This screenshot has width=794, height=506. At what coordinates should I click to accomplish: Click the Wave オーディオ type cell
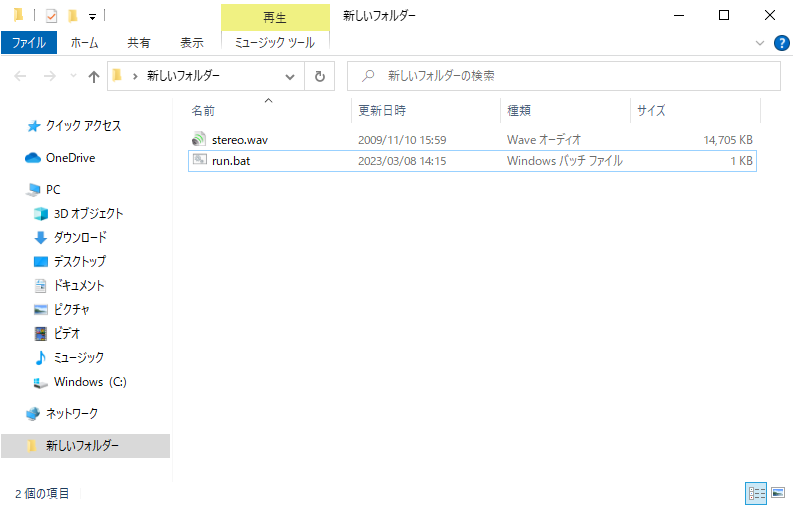point(544,140)
